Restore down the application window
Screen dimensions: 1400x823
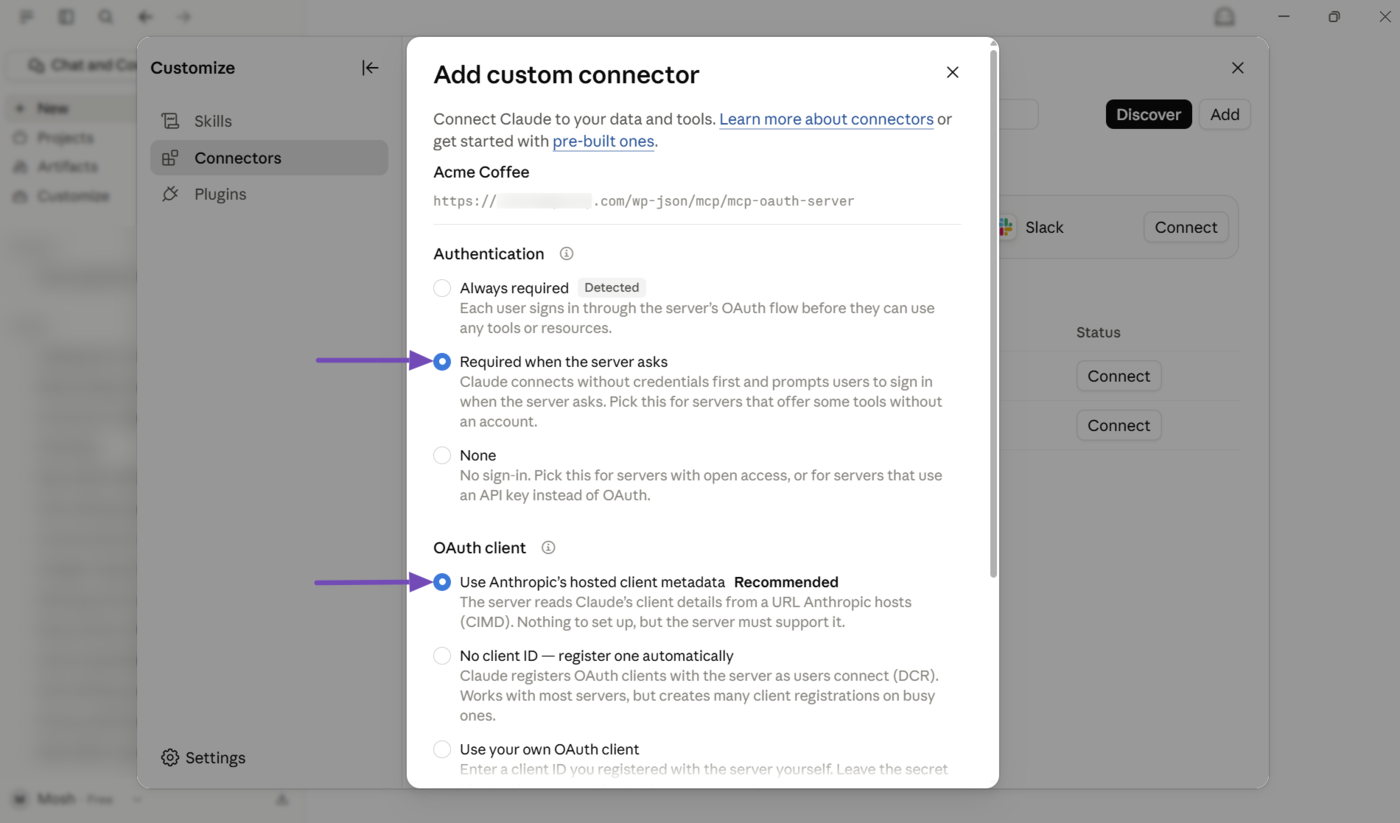point(1334,17)
